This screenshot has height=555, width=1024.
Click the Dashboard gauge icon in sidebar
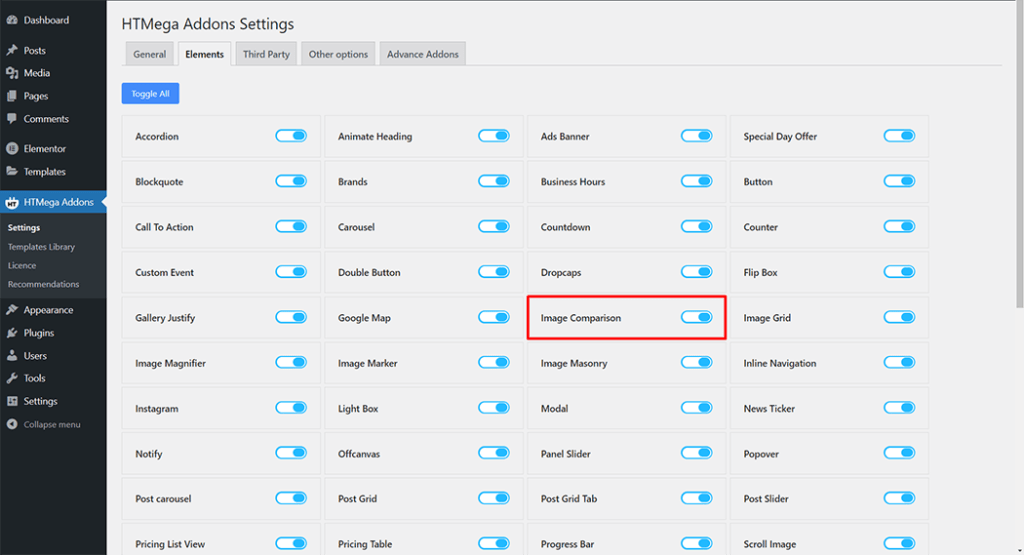[12, 20]
